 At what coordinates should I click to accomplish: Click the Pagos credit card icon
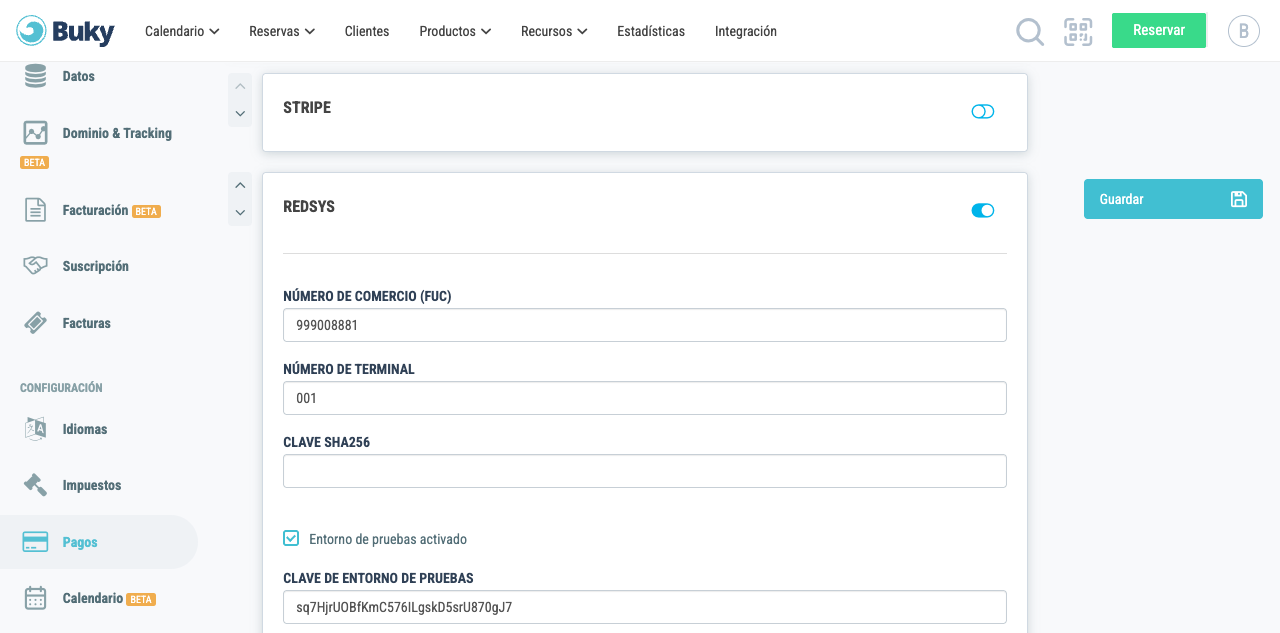point(36,542)
